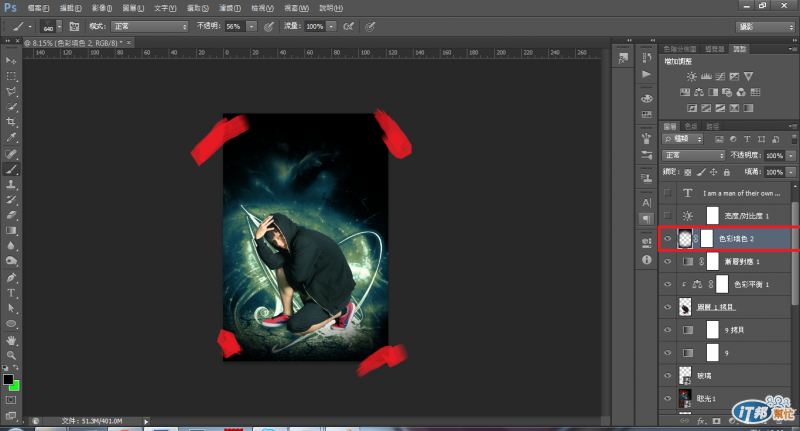800x431 pixels.
Task: Select the Eraser tool
Action: click(11, 215)
